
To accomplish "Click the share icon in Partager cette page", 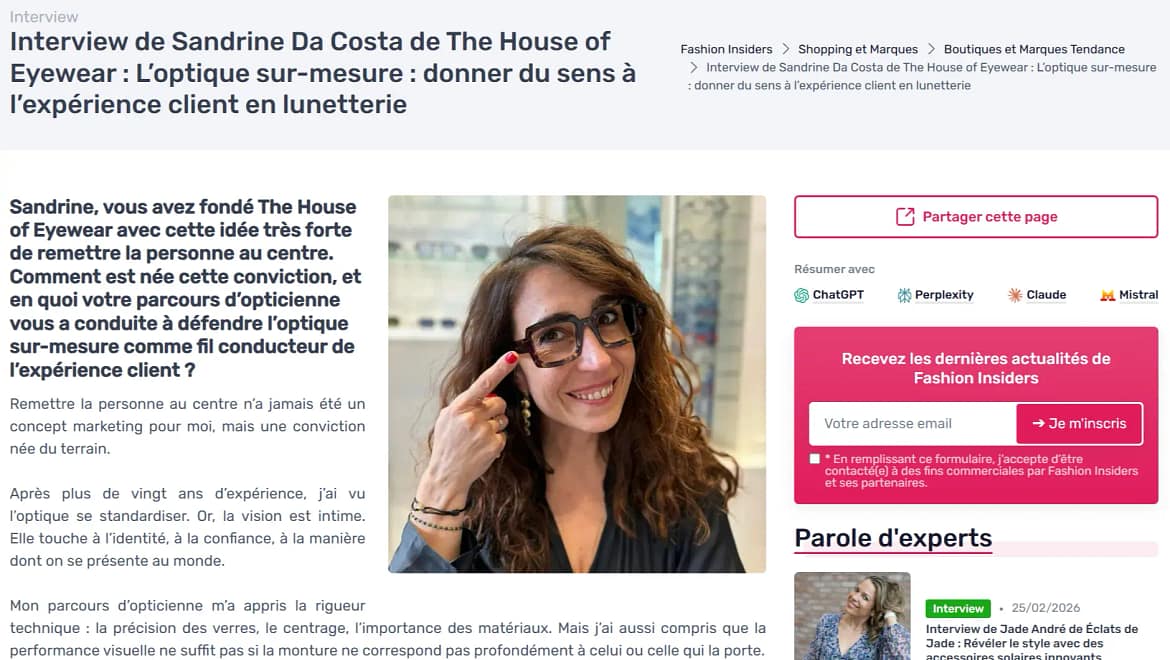I will 904,217.
